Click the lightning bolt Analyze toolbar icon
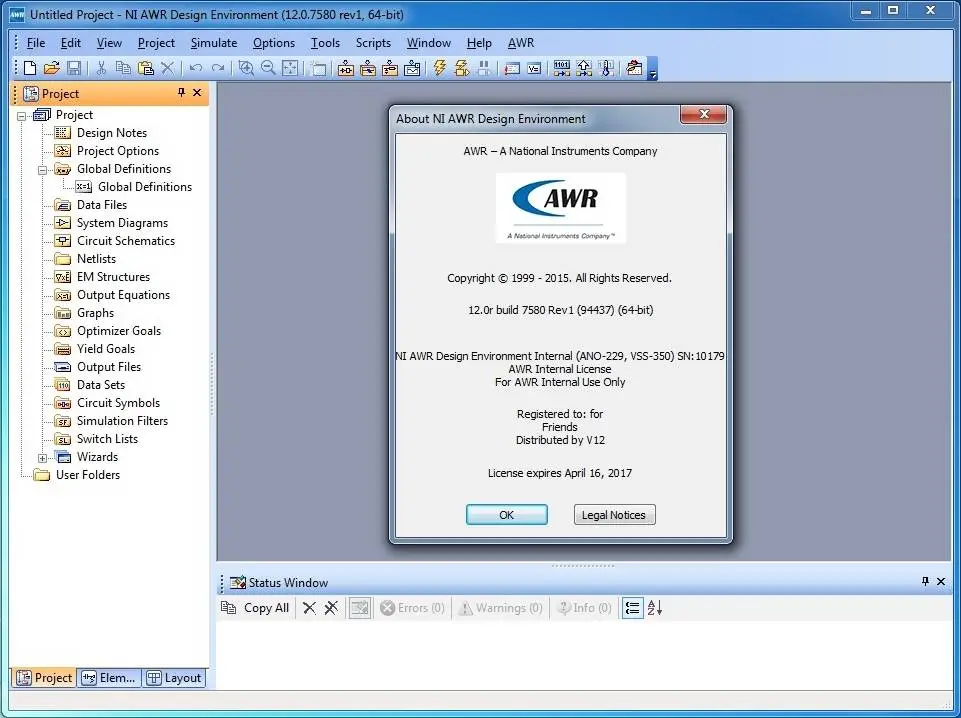 [439, 68]
